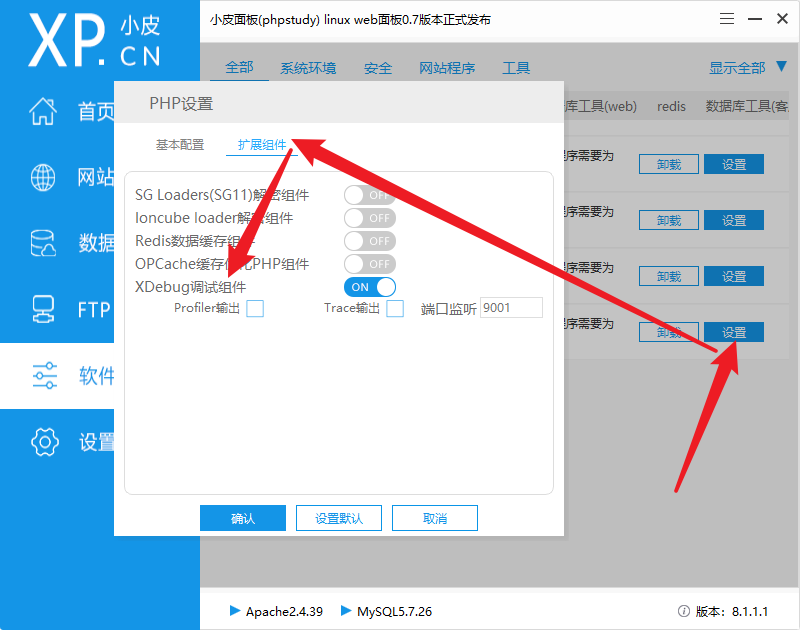
Task: Open the 网站 globe sidebar icon
Action: tap(43, 177)
